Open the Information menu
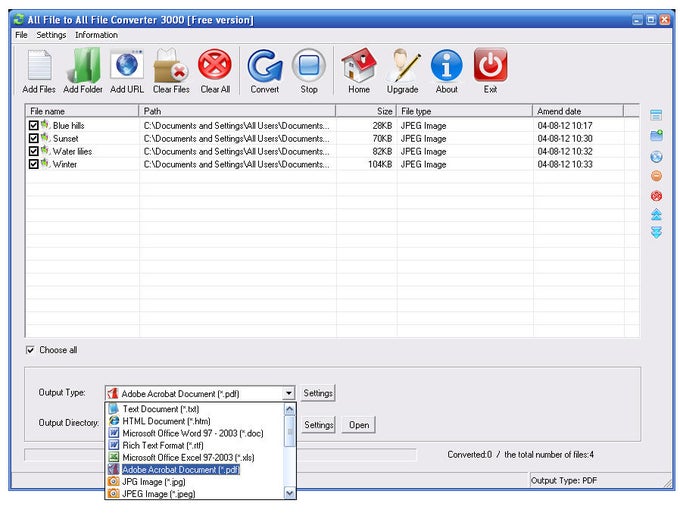The image size is (680, 516). click(96, 35)
